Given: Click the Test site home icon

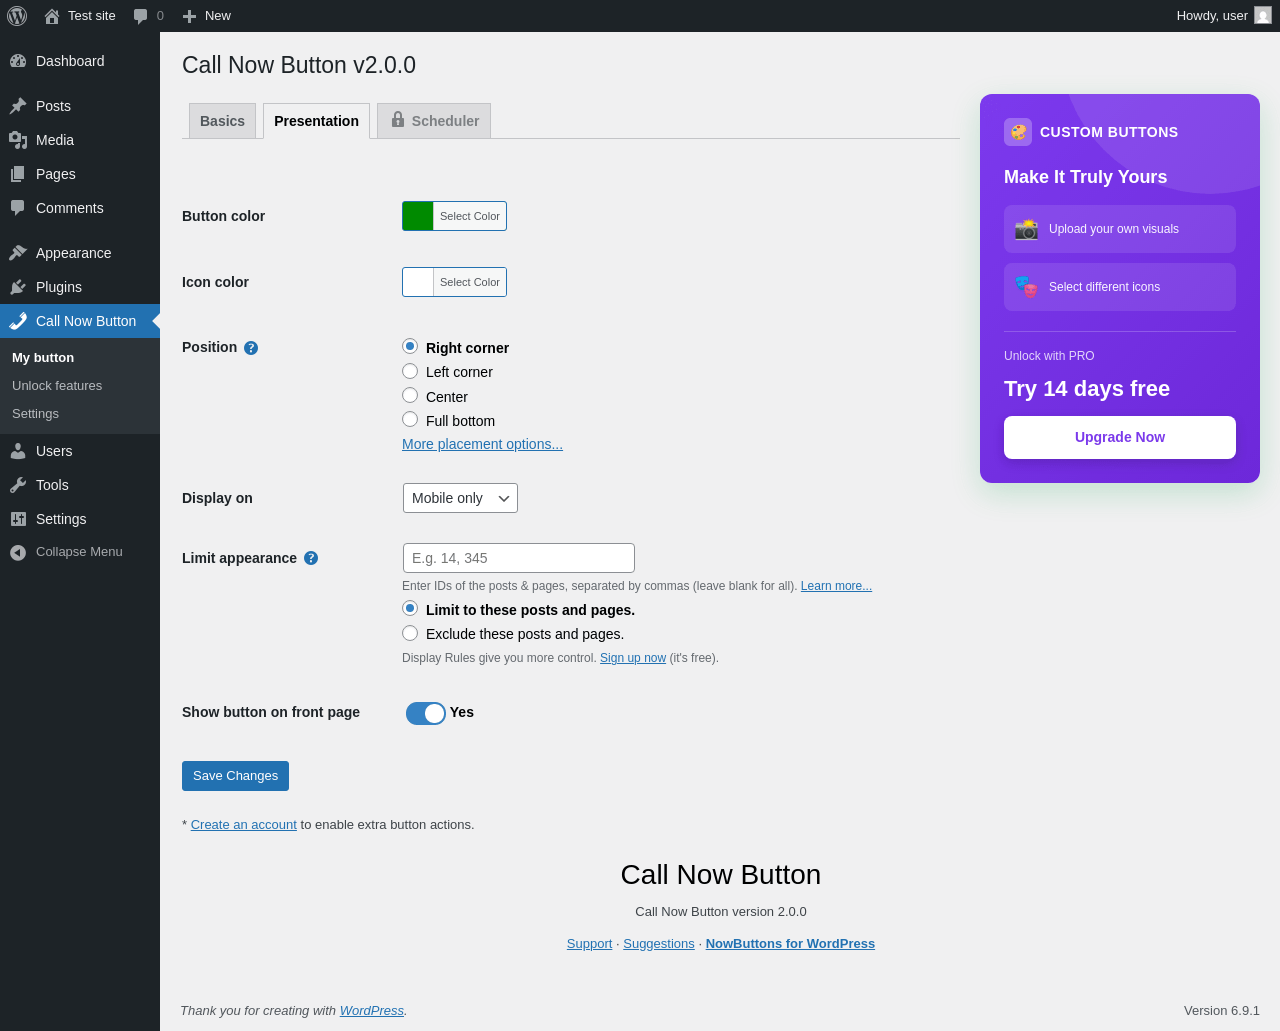Looking at the screenshot, I should click(52, 16).
